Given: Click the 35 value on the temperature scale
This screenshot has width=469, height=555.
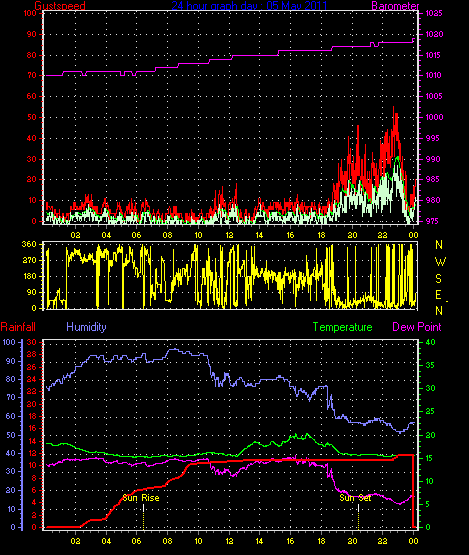Looking at the screenshot, I should click(430, 365).
